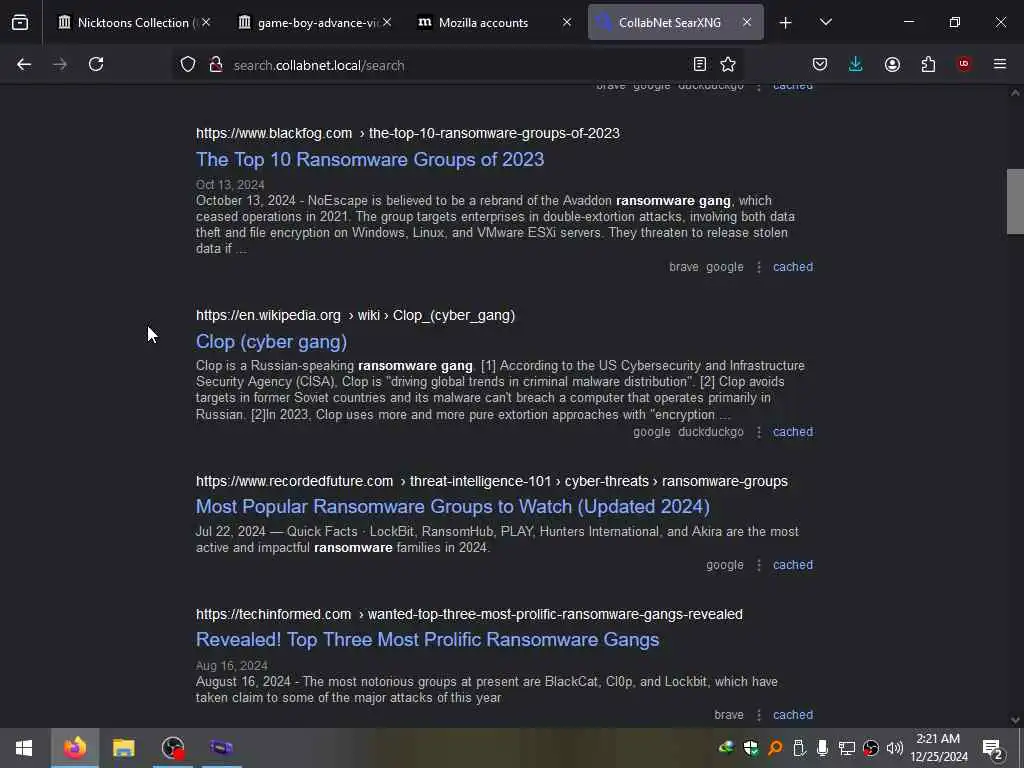Open orange magnifier tray icon
Viewport: 1024px width, 768px height.
pyautogui.click(x=775, y=748)
